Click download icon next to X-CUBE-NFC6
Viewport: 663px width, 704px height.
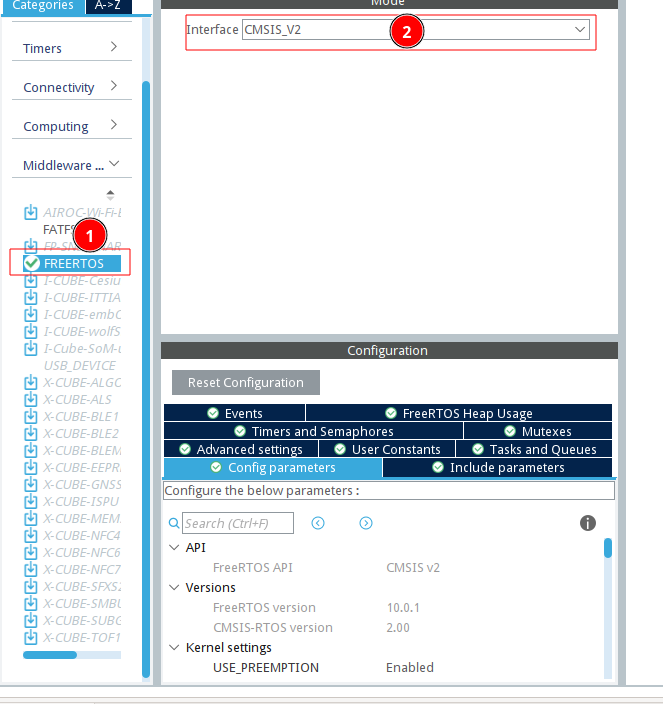pyautogui.click(x=31, y=553)
